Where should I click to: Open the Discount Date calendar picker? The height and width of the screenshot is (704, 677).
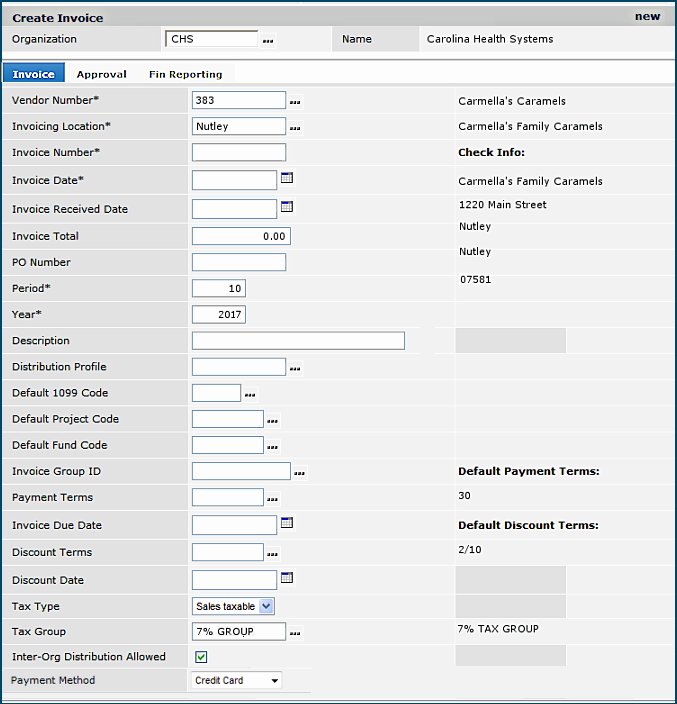tap(287, 578)
